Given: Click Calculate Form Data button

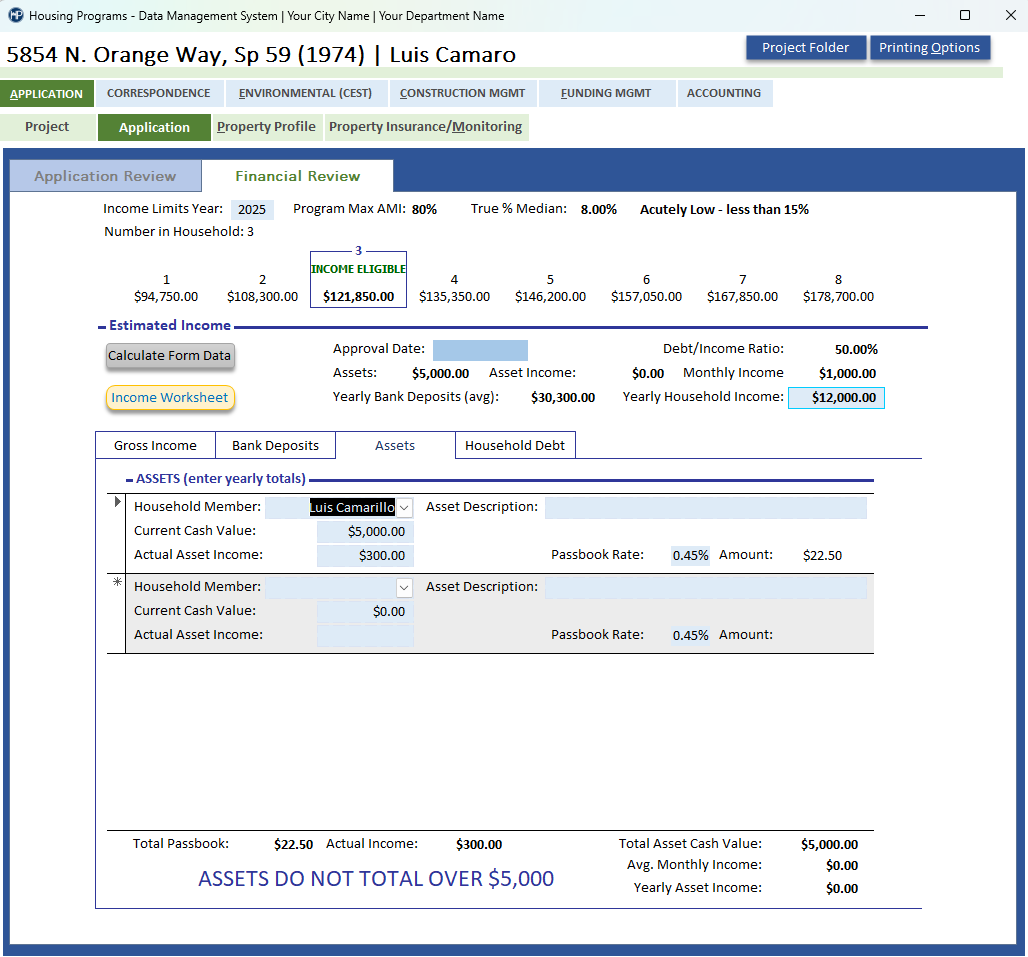Looking at the screenshot, I should click(169, 356).
